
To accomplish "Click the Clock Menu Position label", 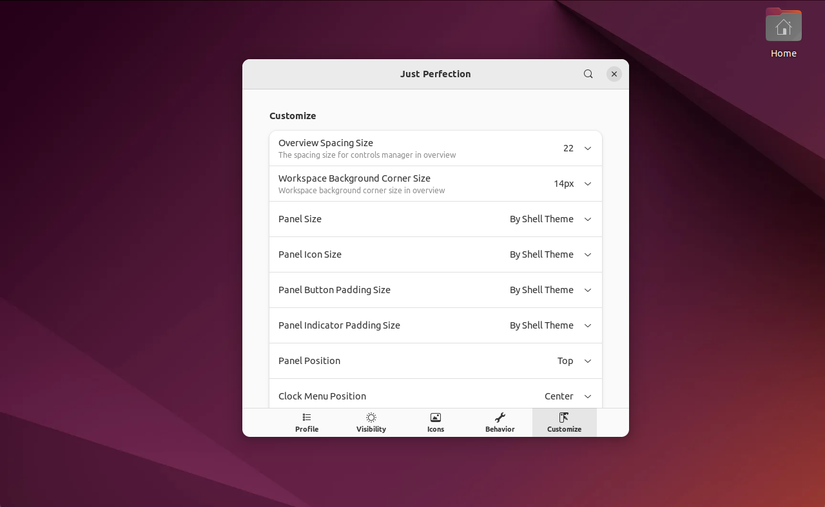I will click(322, 396).
